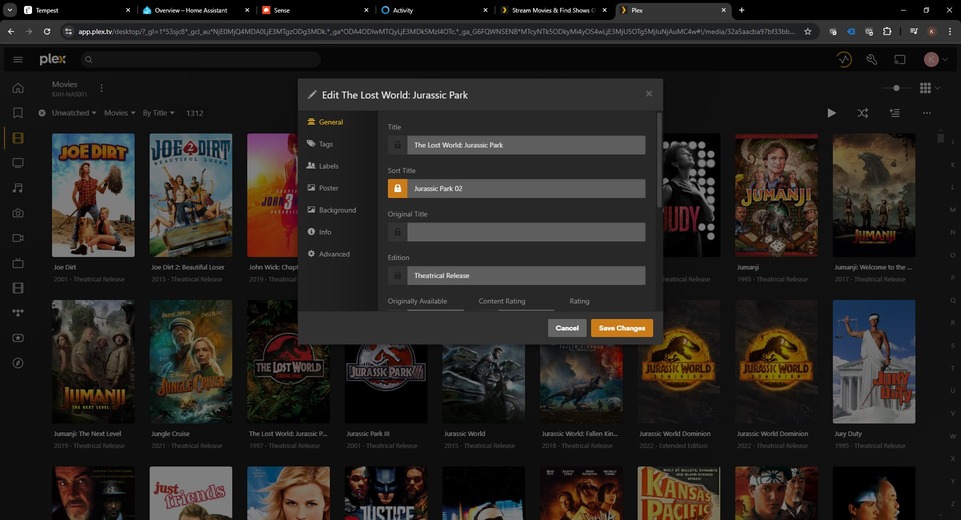Open the camcorder videos sidebar icon

click(18, 238)
